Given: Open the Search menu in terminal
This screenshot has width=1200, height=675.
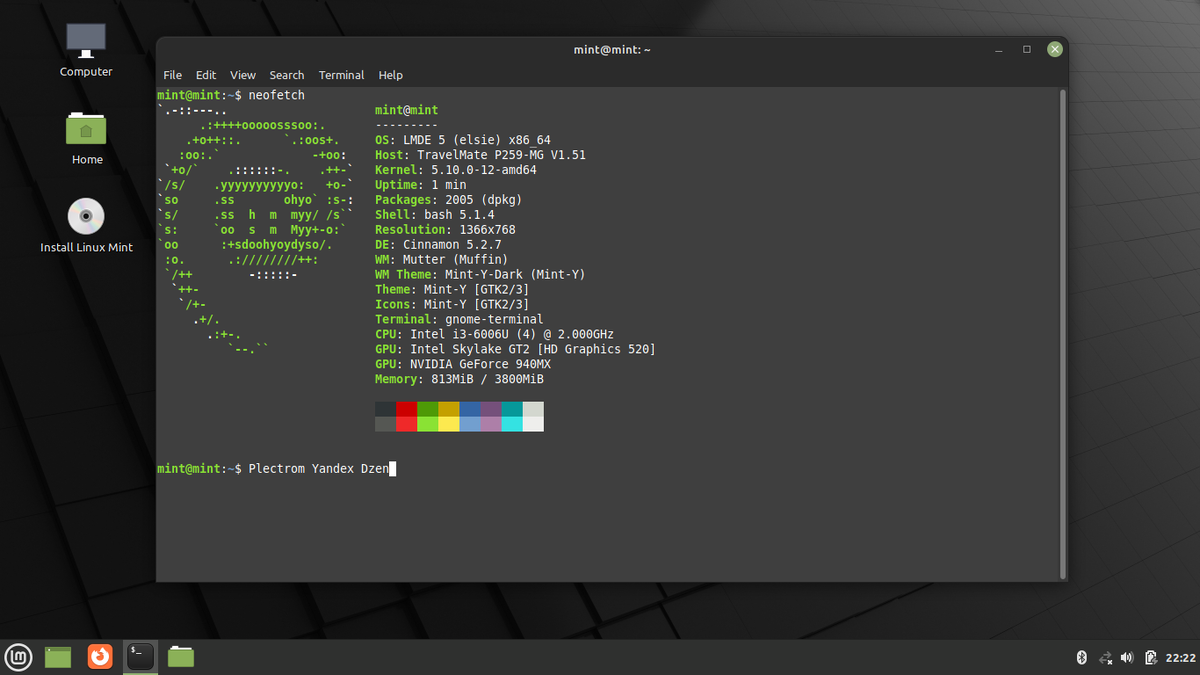Looking at the screenshot, I should pos(287,75).
